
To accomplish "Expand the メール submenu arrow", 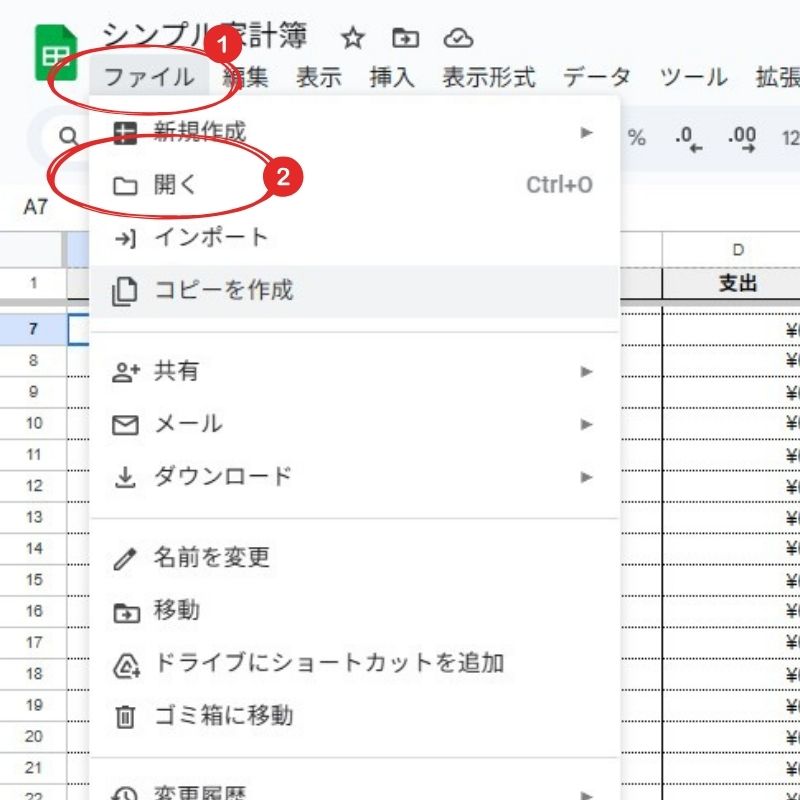I will tap(586, 424).
